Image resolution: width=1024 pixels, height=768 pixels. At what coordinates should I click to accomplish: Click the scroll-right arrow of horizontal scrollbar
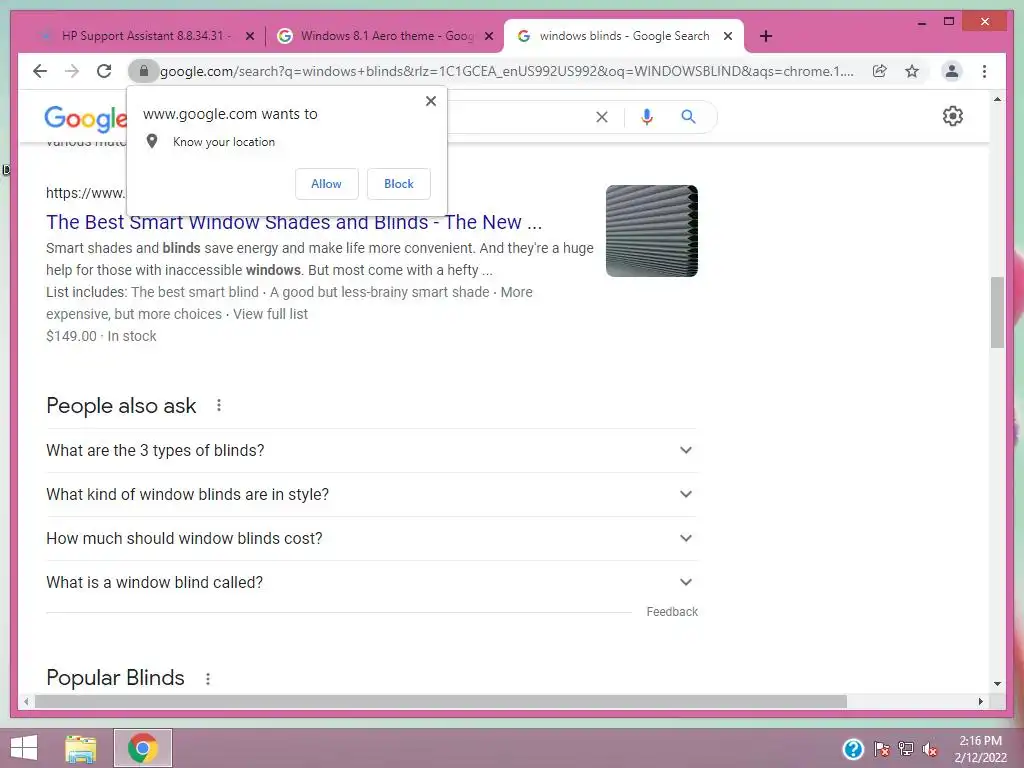coord(980,701)
